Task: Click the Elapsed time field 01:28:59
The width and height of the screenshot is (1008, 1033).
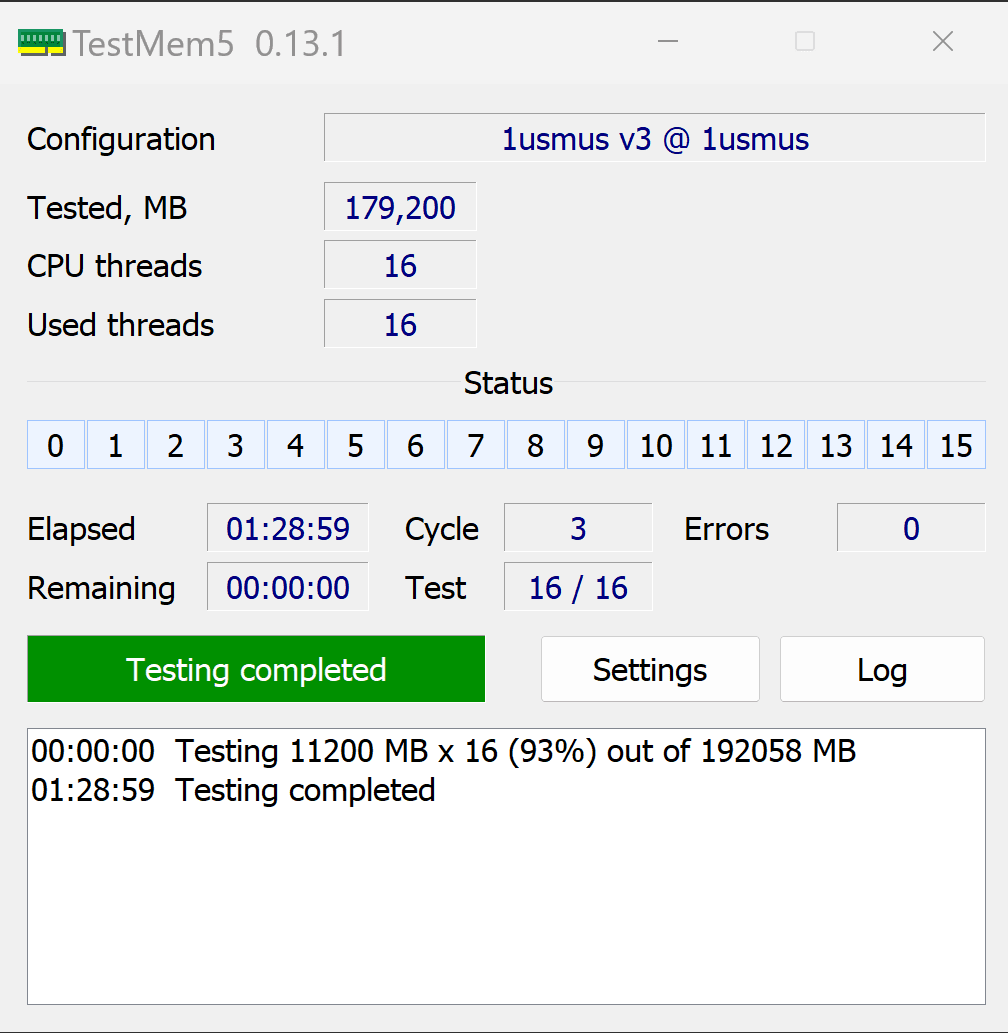Action: pyautogui.click(x=288, y=528)
